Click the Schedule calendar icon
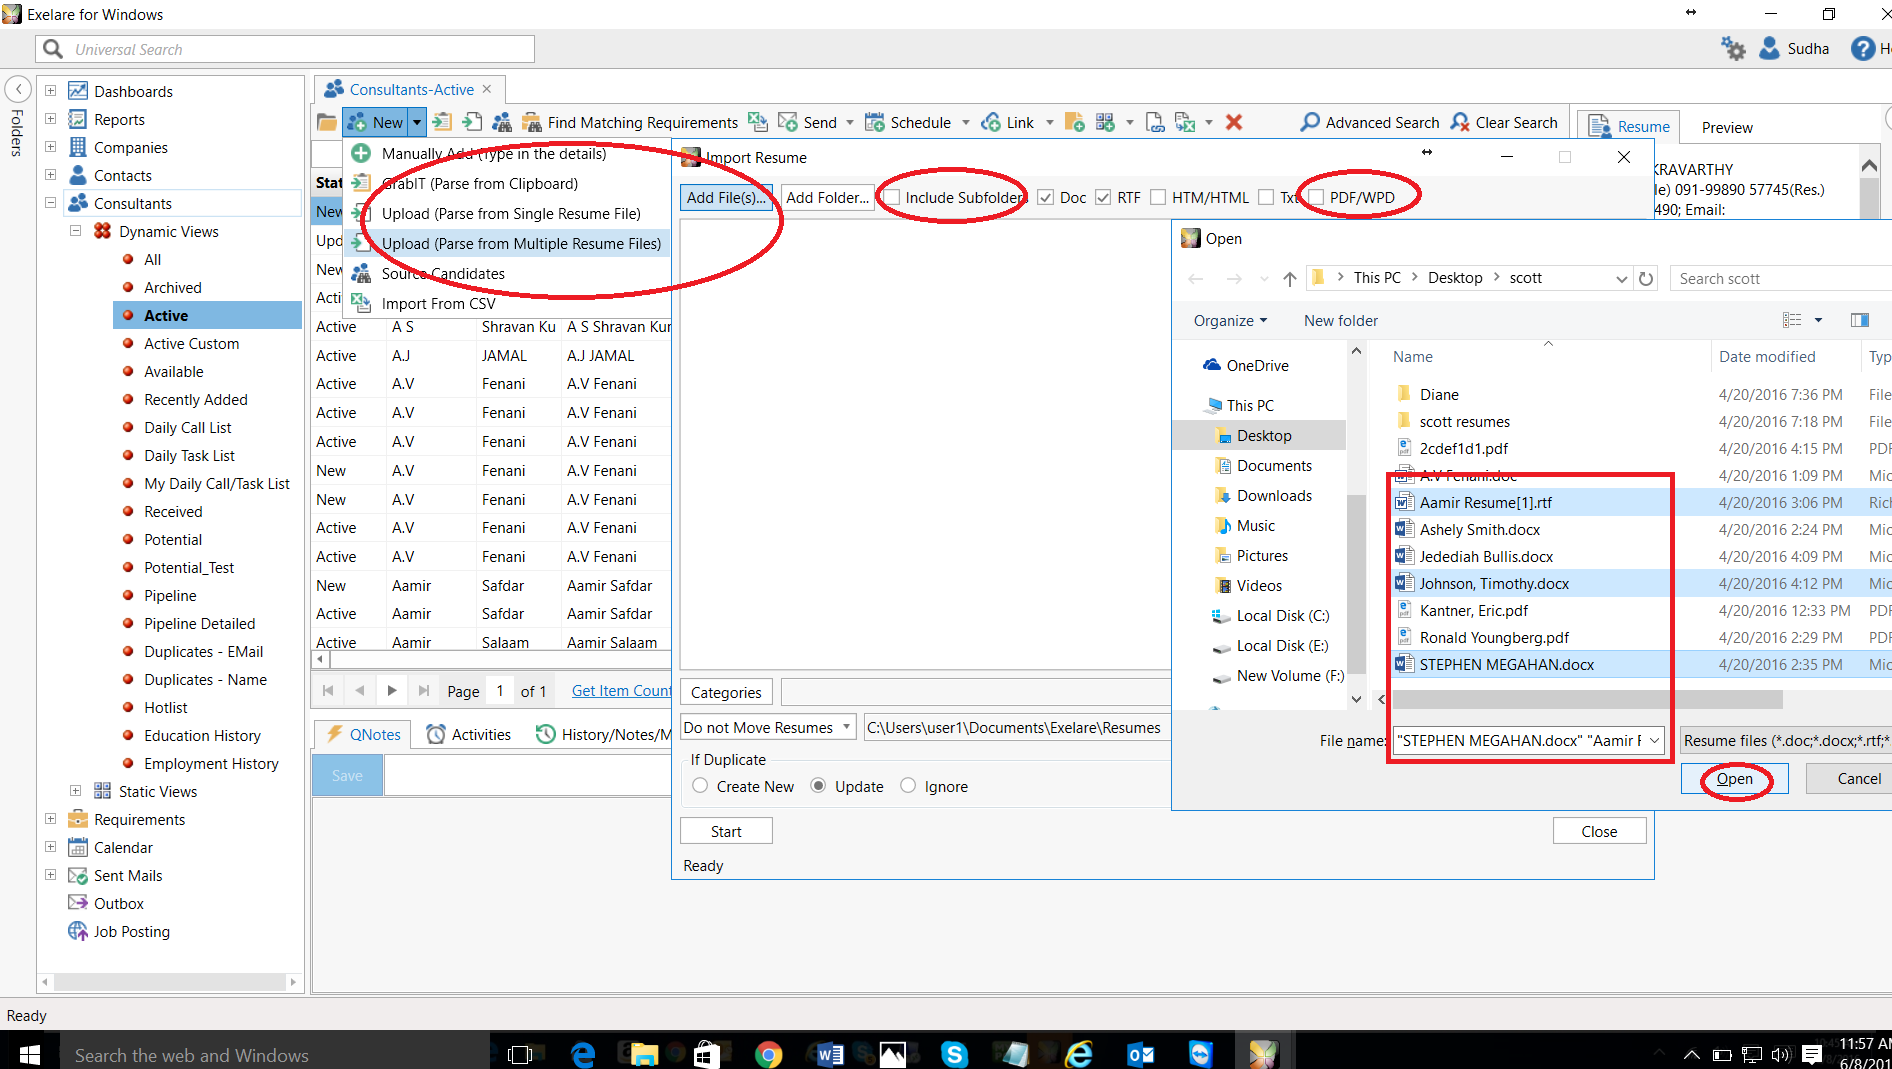The image size is (1892, 1069). point(875,122)
